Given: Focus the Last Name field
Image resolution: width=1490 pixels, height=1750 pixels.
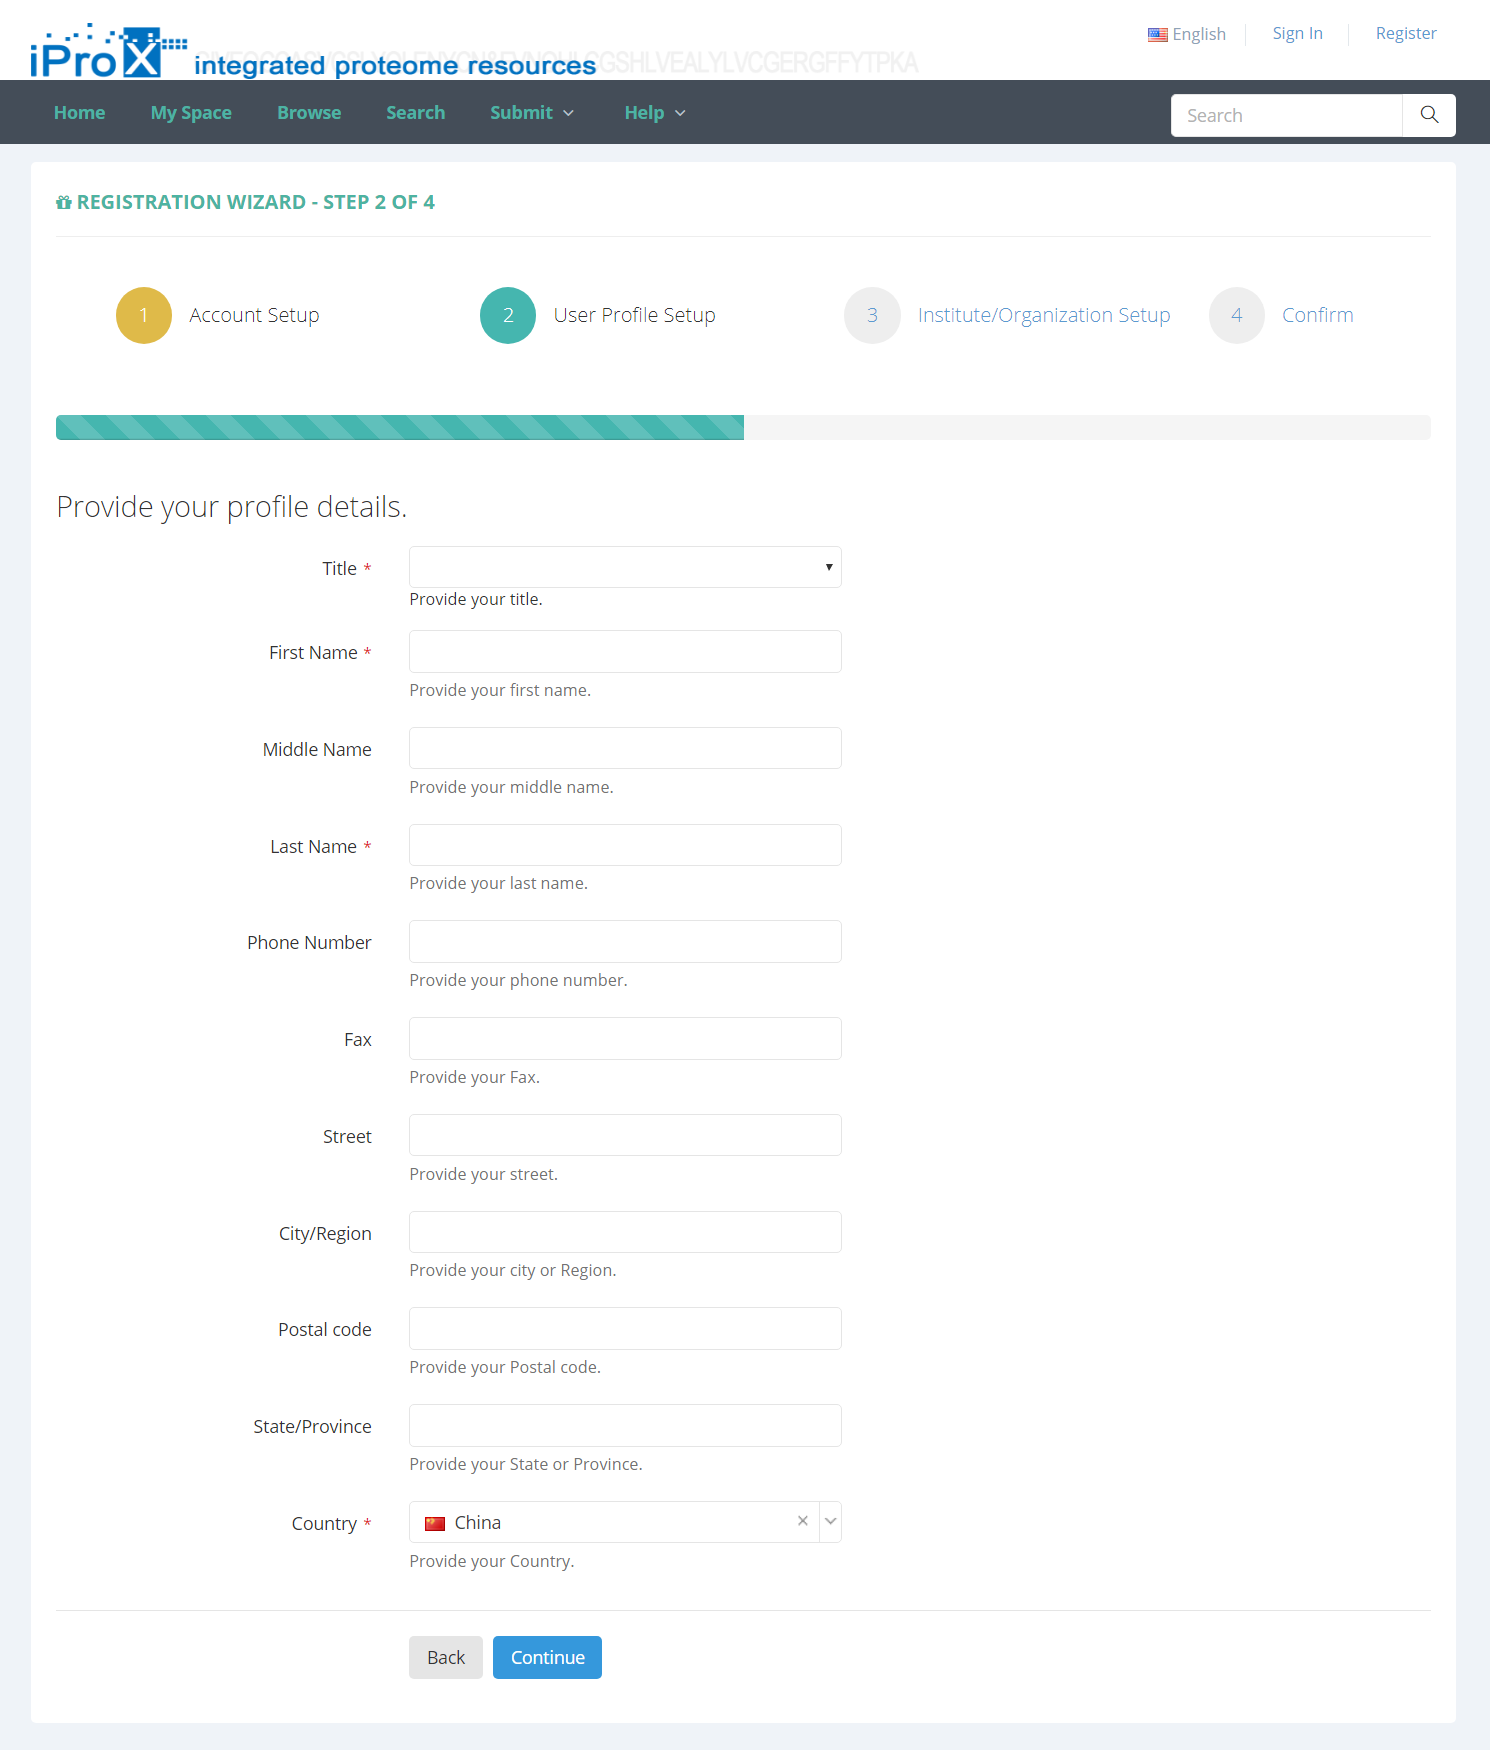Looking at the screenshot, I should click(625, 845).
